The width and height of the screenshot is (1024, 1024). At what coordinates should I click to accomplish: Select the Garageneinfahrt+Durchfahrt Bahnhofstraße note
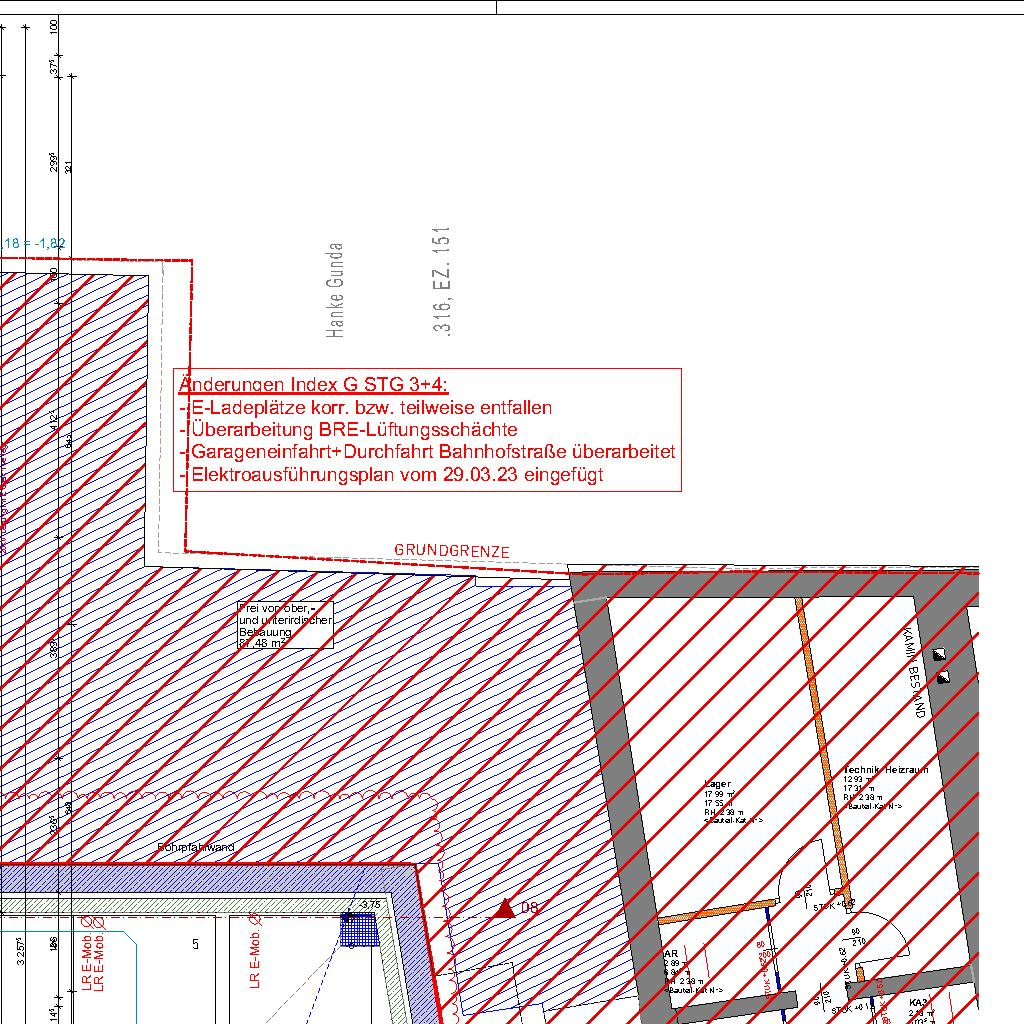point(427,452)
